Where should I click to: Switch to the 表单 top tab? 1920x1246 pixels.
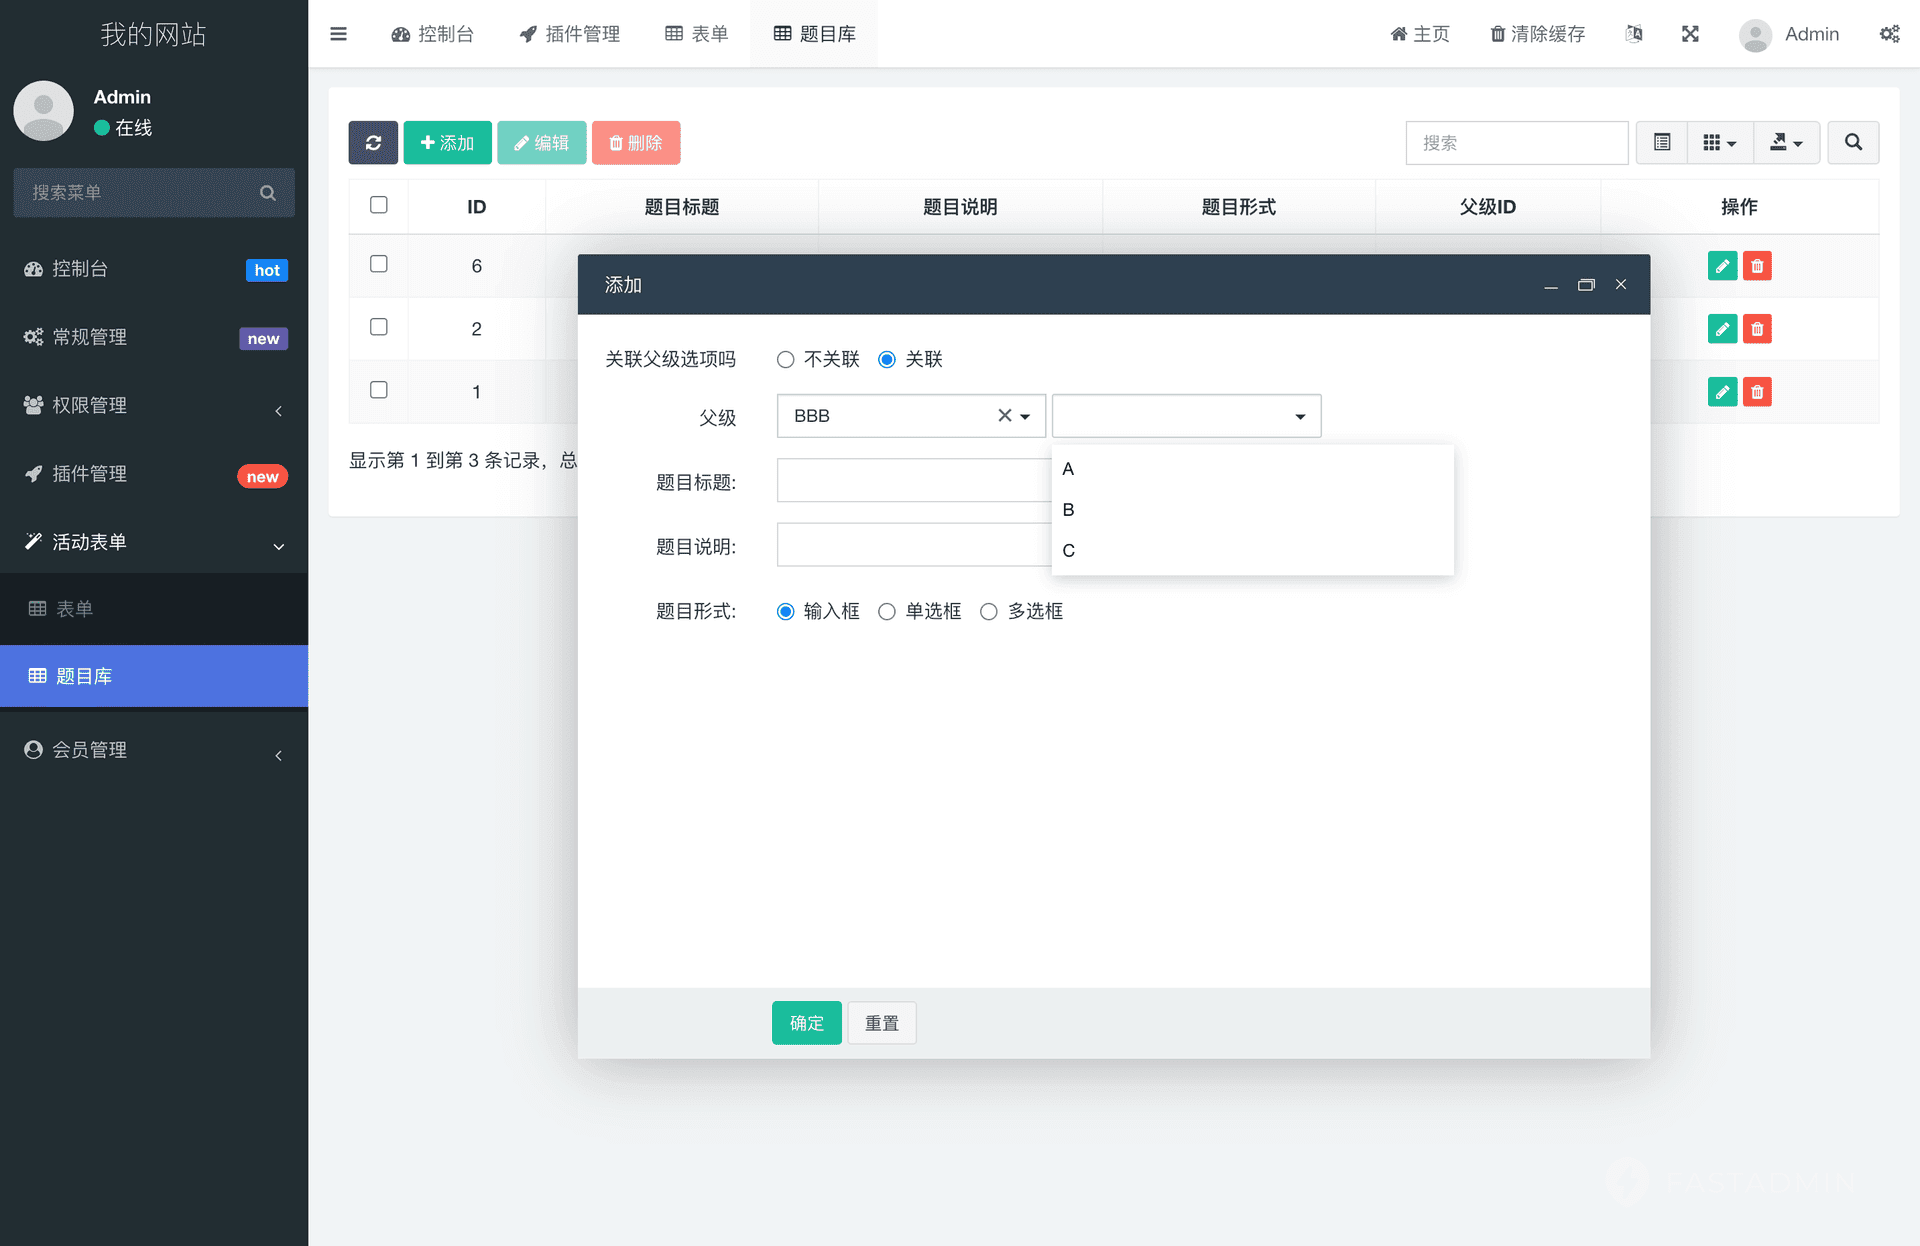tap(697, 34)
